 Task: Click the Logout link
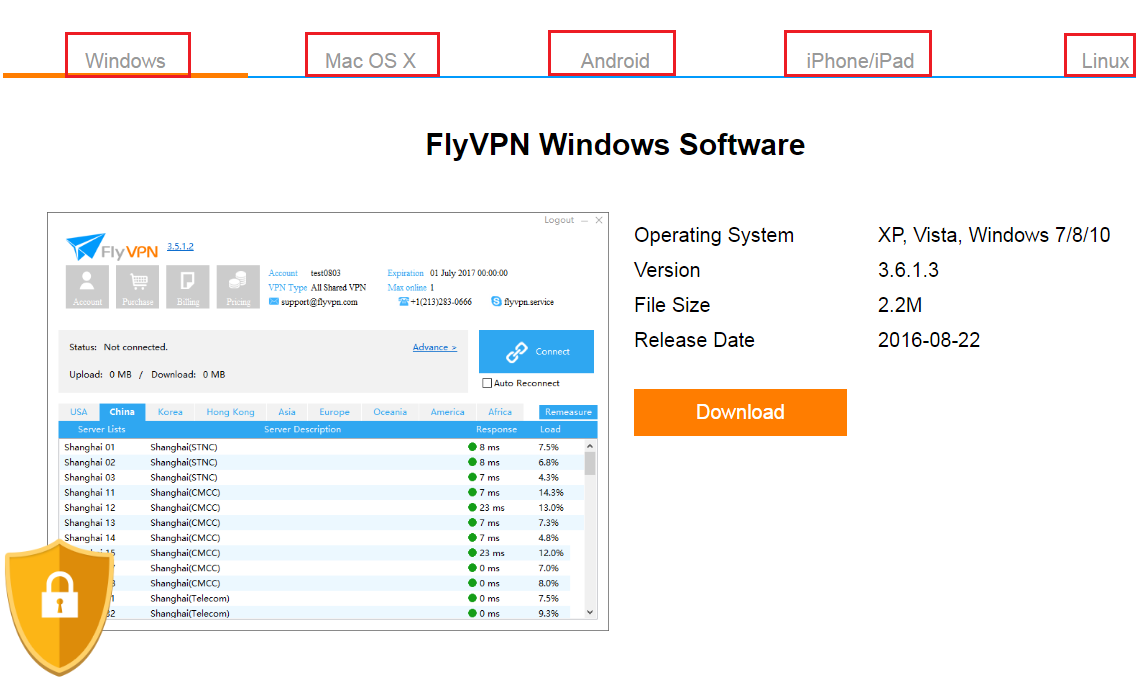tap(559, 220)
